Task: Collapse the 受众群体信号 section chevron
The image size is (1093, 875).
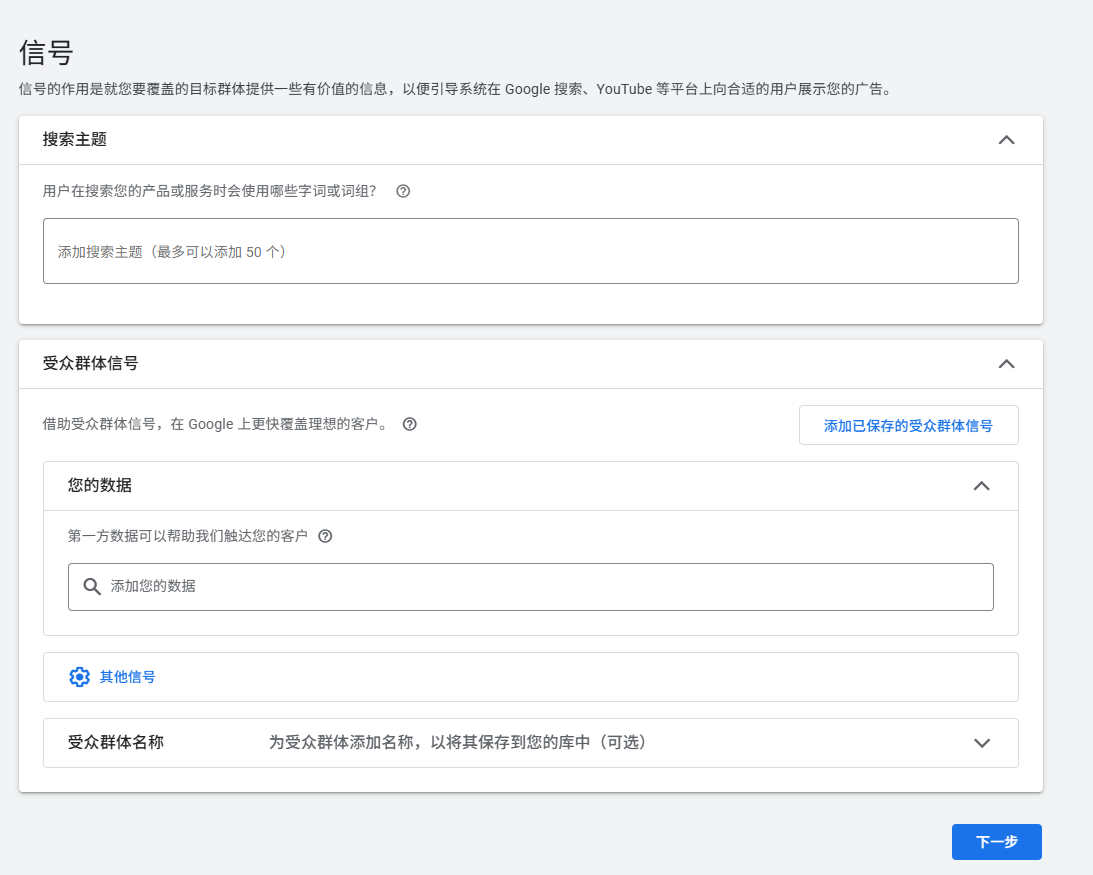Action: tap(1006, 364)
